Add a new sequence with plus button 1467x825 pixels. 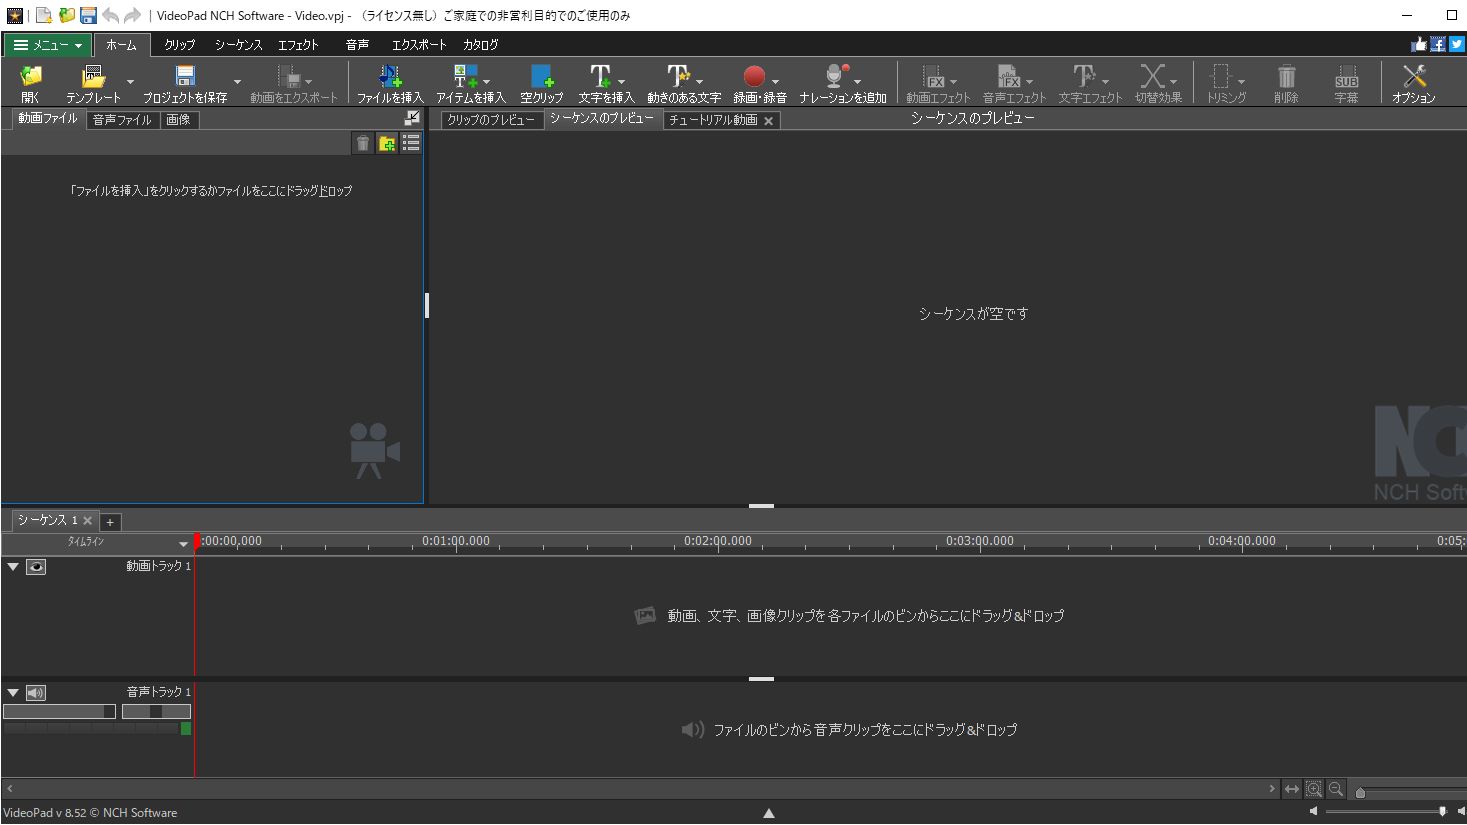(x=110, y=522)
